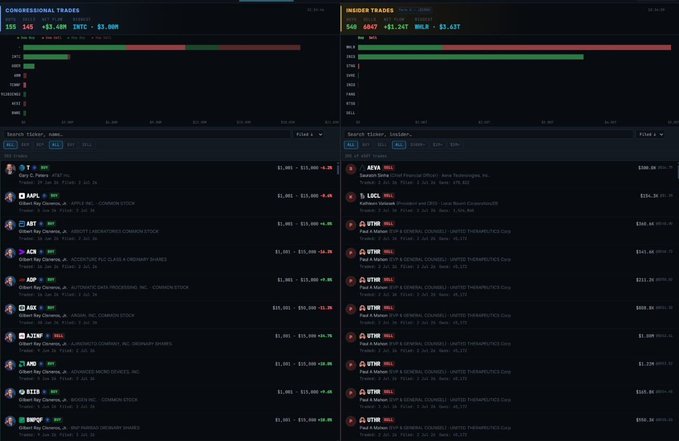Click the Apple logo beside AAPL ticker
The width and height of the screenshot is (679, 441).
click(22, 196)
